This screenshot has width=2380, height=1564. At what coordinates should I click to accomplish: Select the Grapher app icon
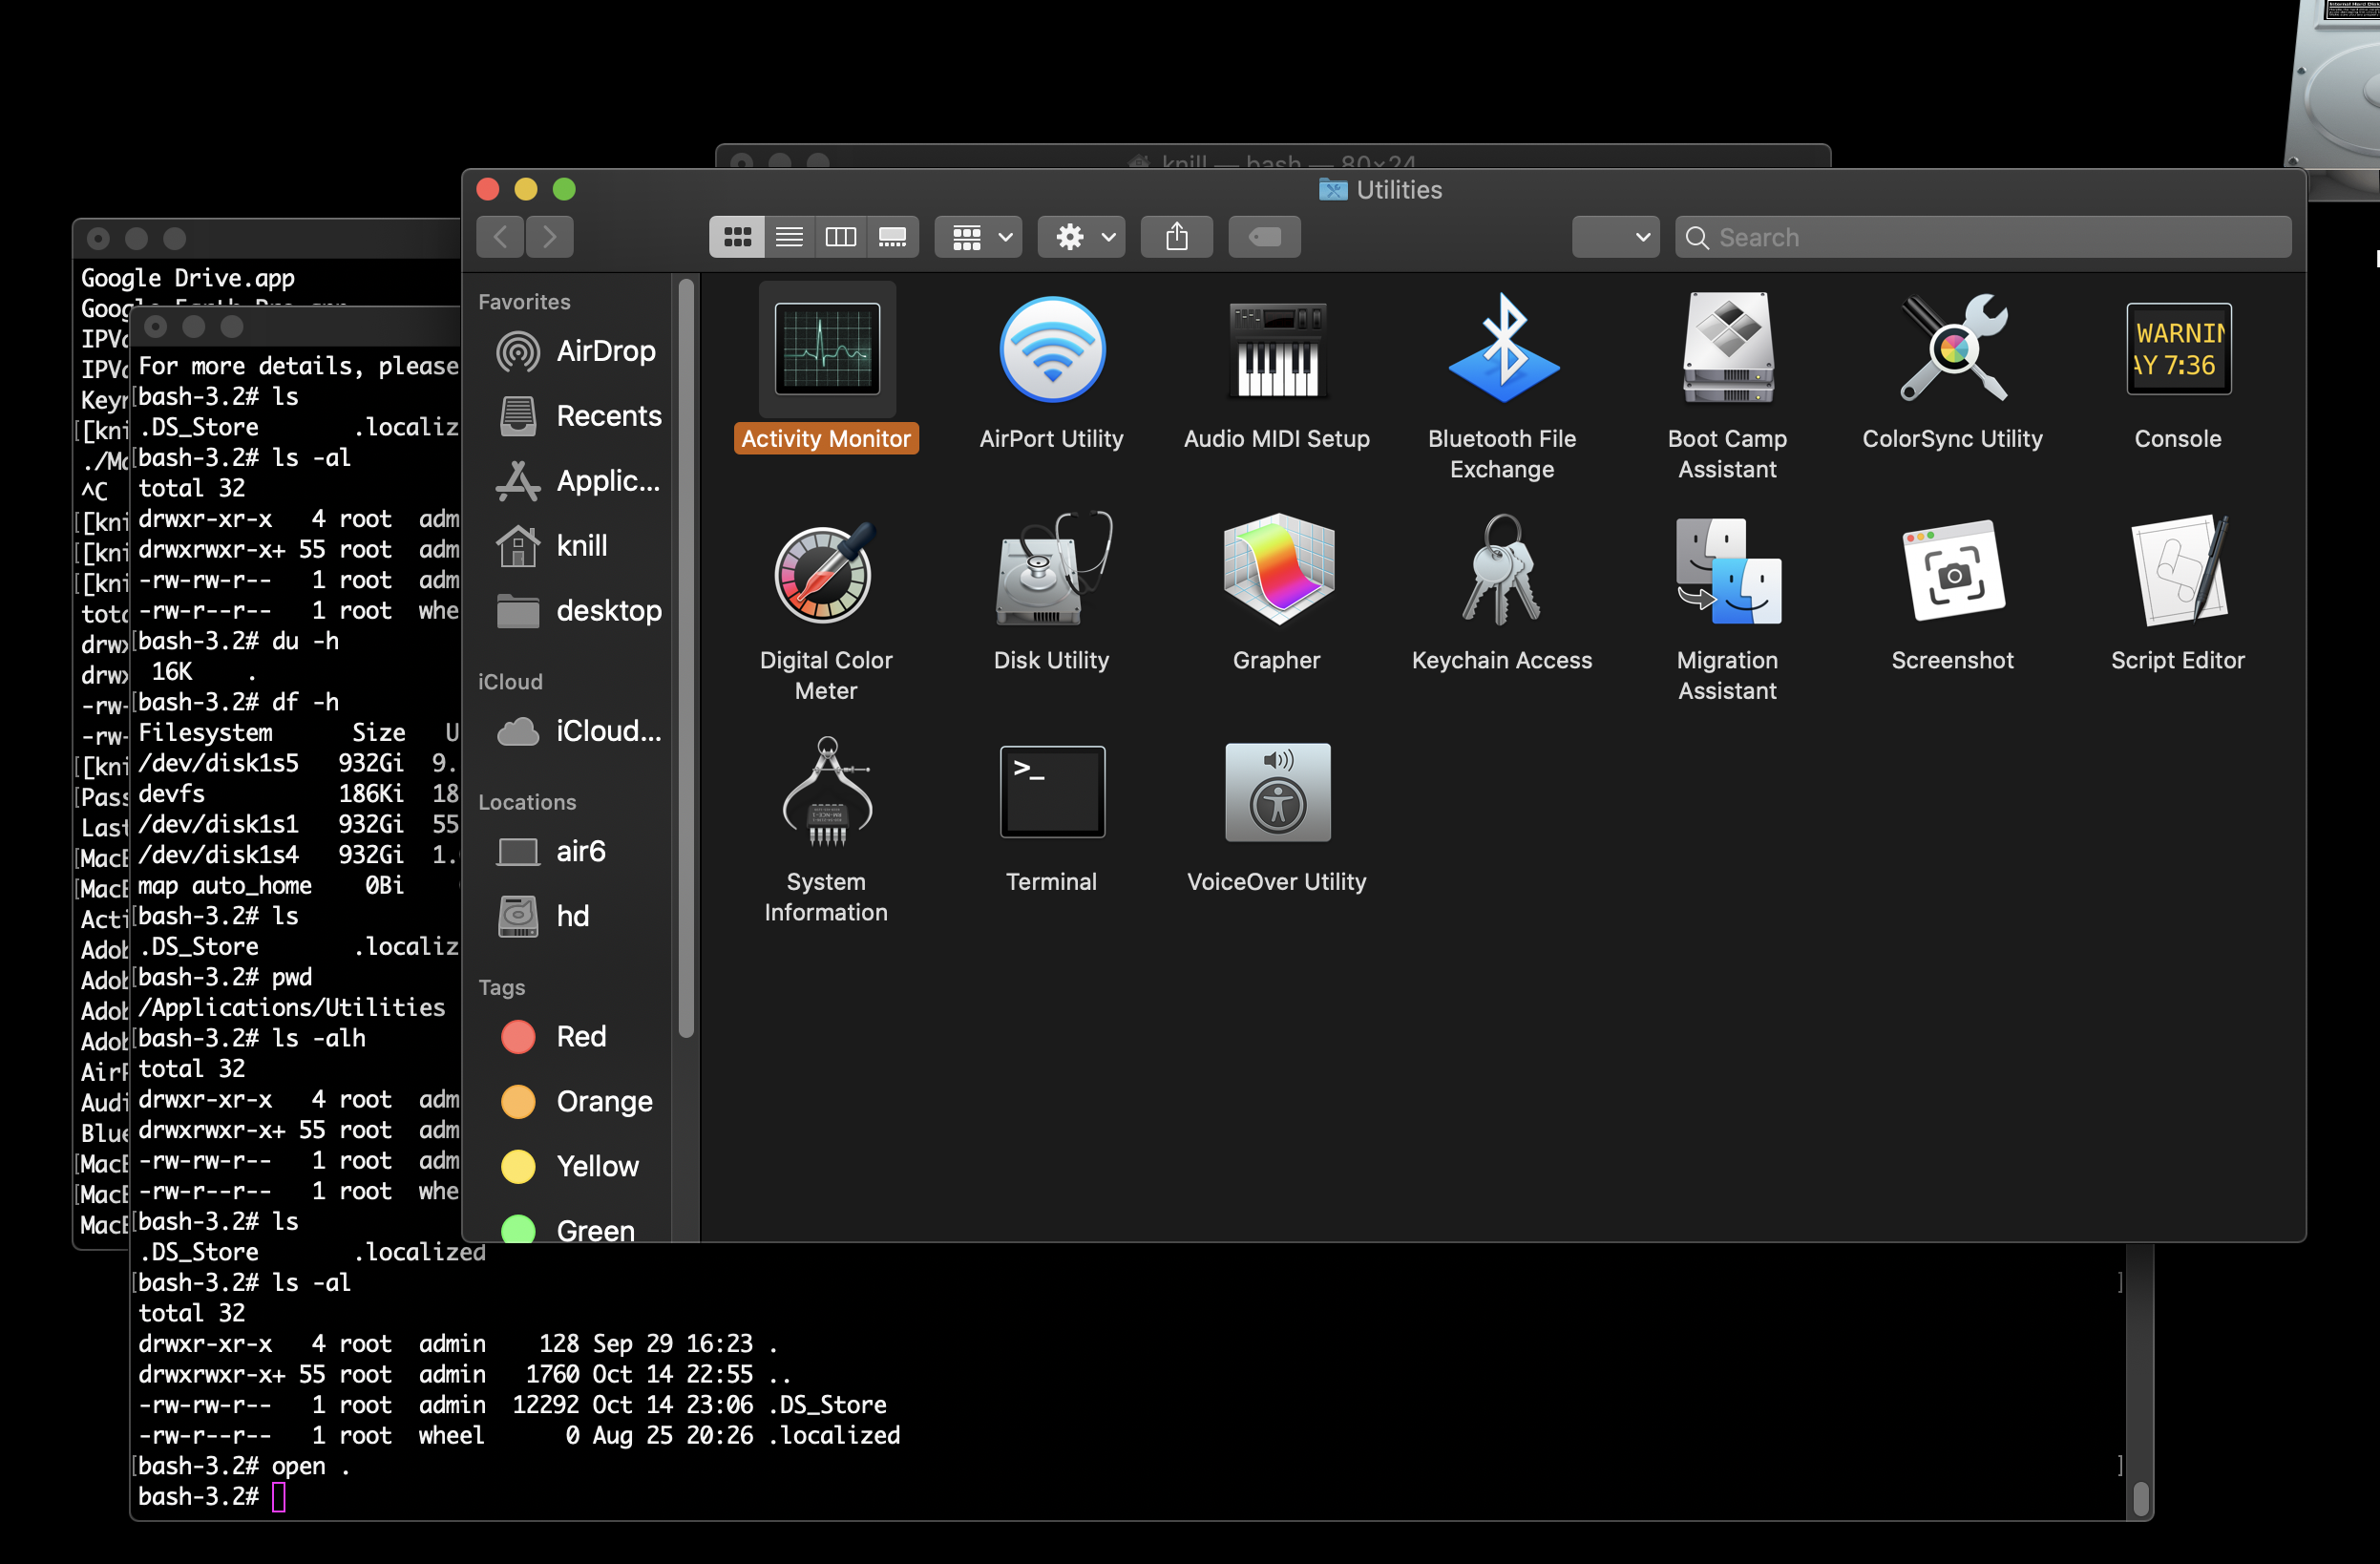click(1276, 571)
